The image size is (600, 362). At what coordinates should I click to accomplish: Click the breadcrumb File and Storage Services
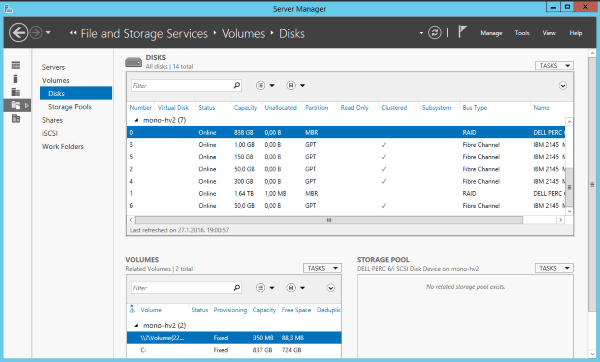coord(144,34)
